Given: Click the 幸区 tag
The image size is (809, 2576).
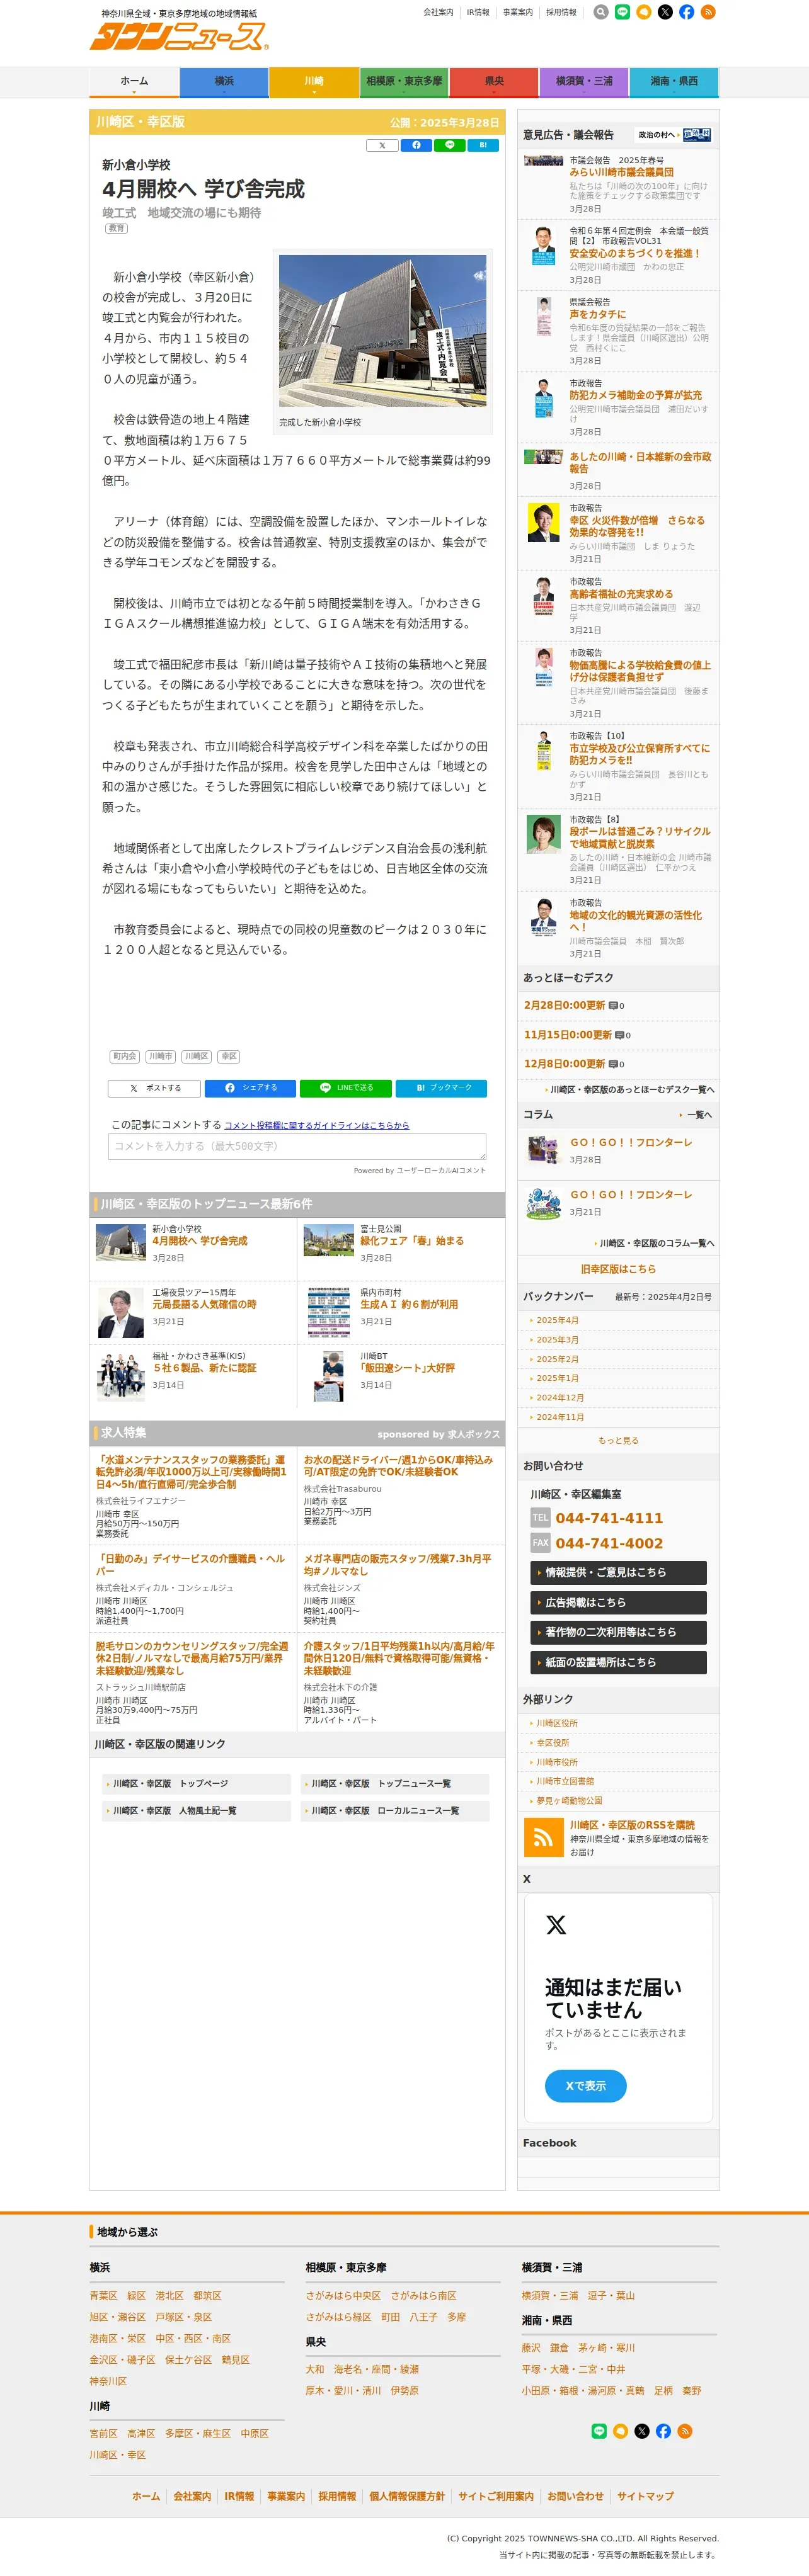Looking at the screenshot, I should click(x=229, y=1056).
